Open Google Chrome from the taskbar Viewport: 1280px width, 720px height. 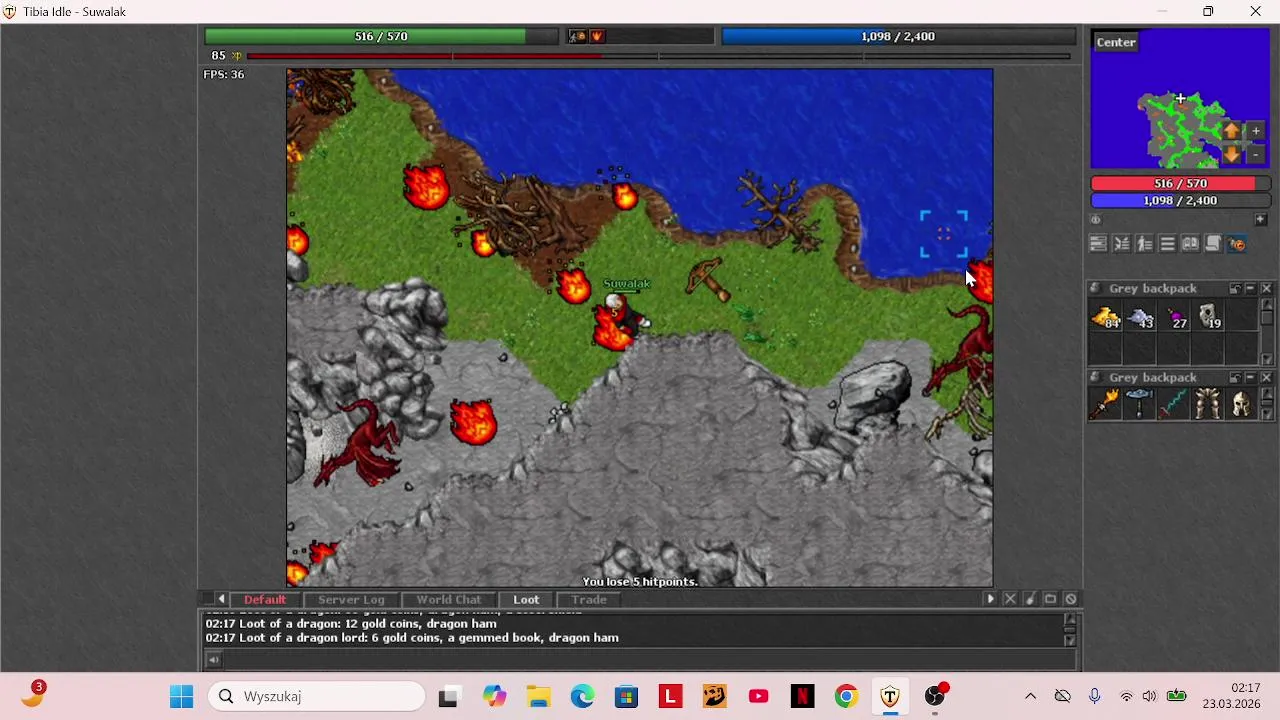coord(846,696)
